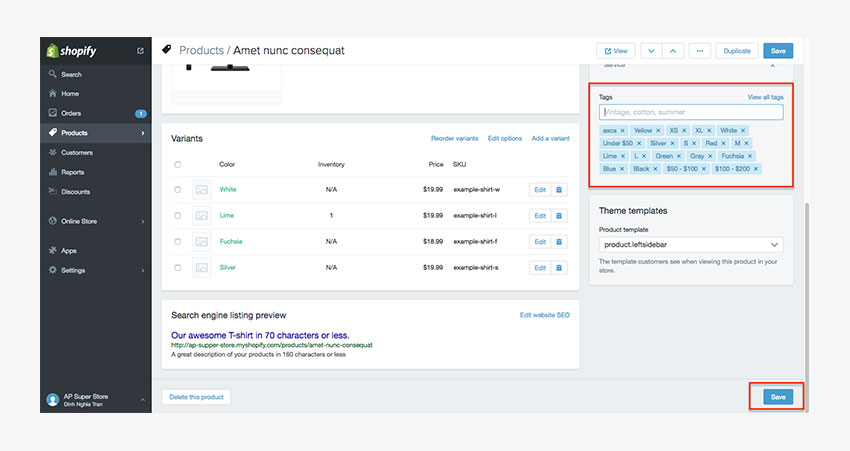Click into the Tags input field
Viewport: 850px width, 451px height.
point(690,112)
